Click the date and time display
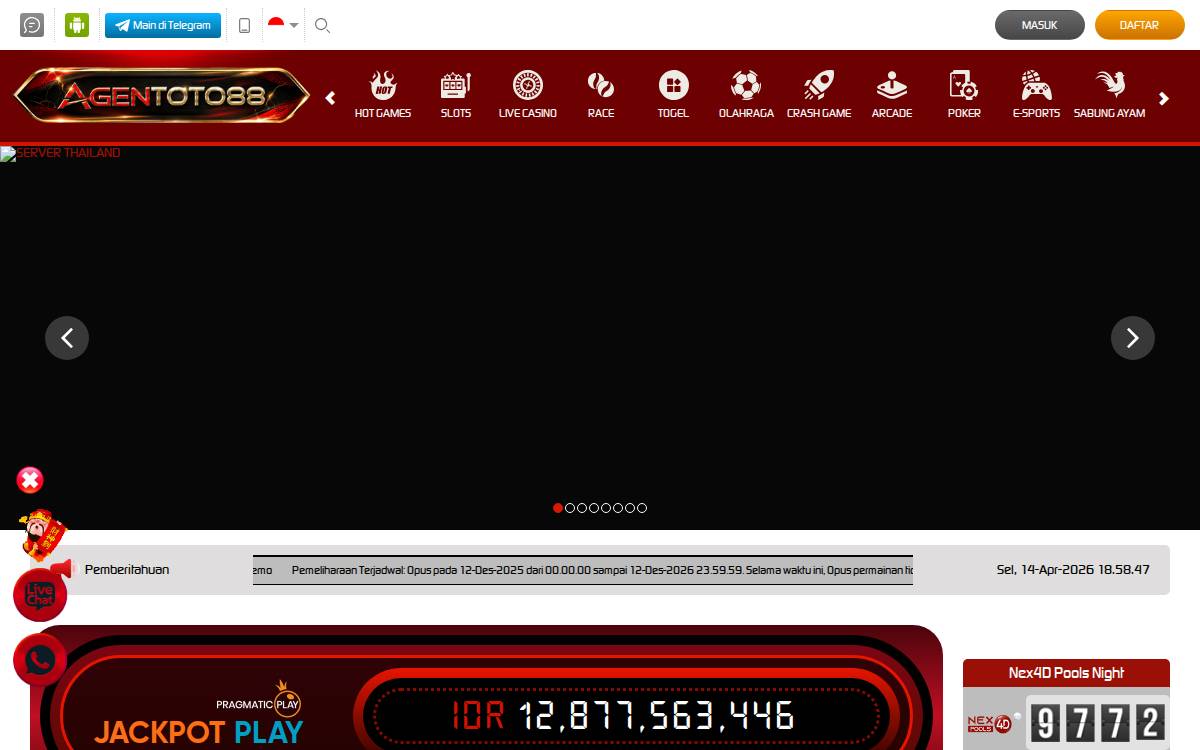Screen dimensions: 1200x750 [1073, 570]
